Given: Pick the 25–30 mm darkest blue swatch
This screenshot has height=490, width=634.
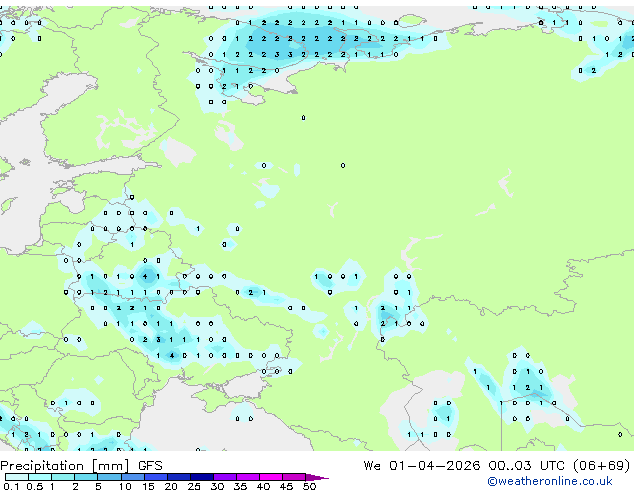Looking at the screenshot, I should [x=202, y=477].
